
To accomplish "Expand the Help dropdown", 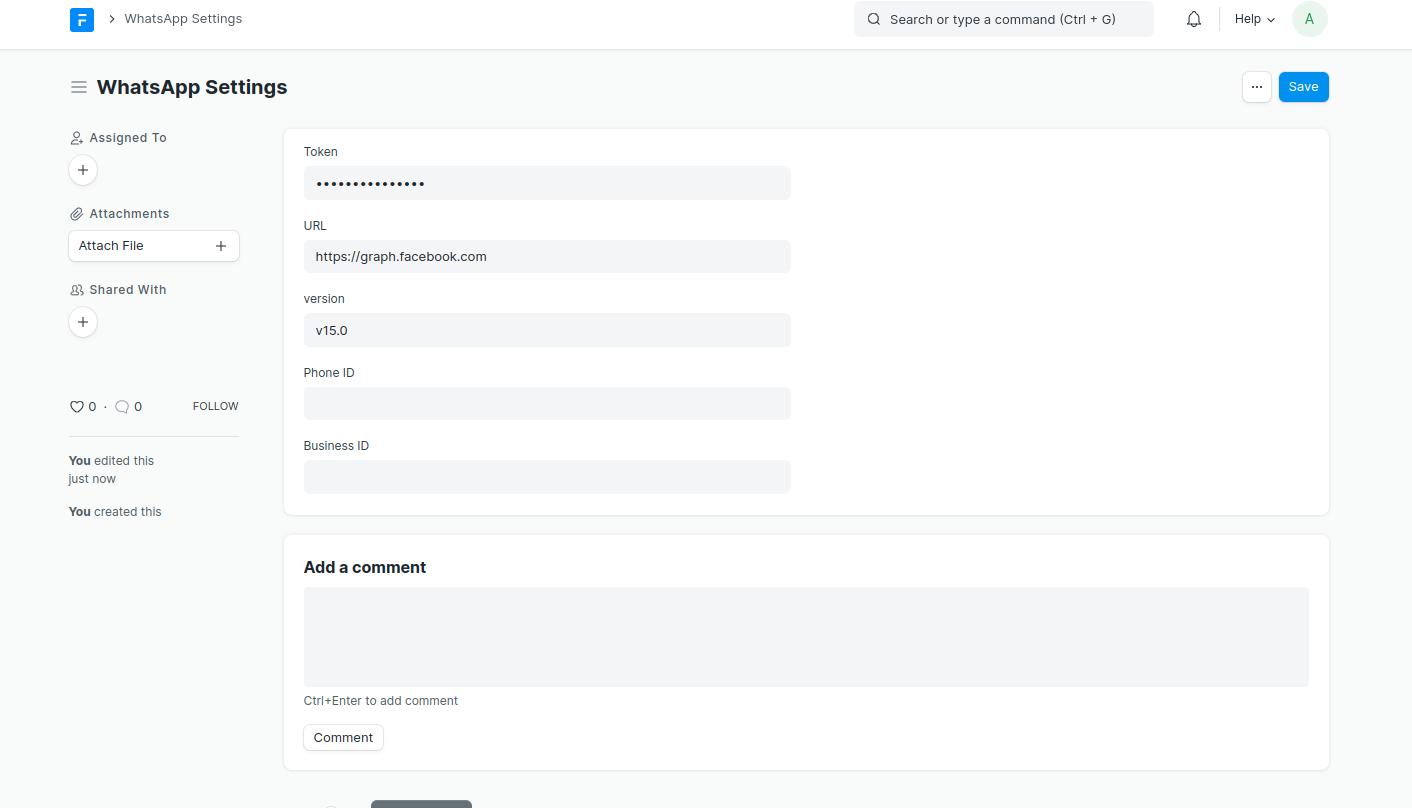I will tap(1255, 19).
